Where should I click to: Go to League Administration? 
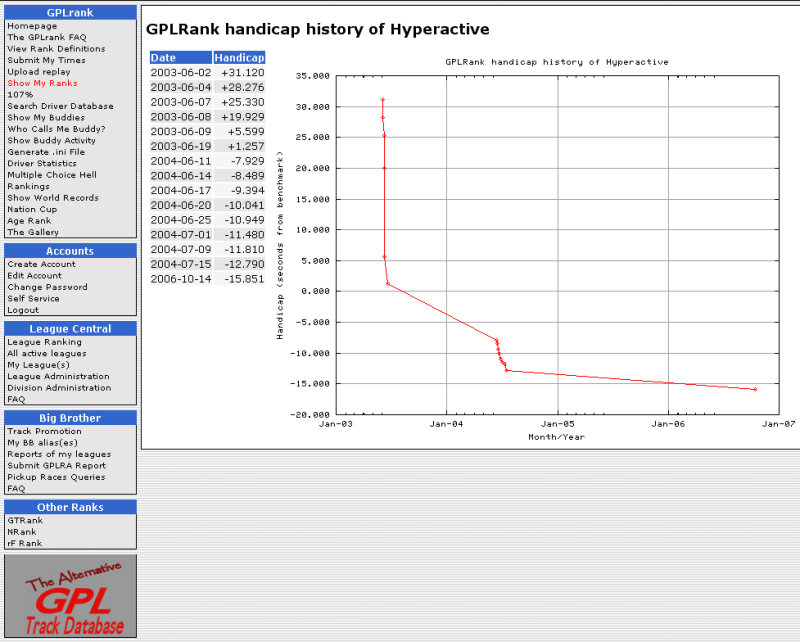tap(58, 377)
